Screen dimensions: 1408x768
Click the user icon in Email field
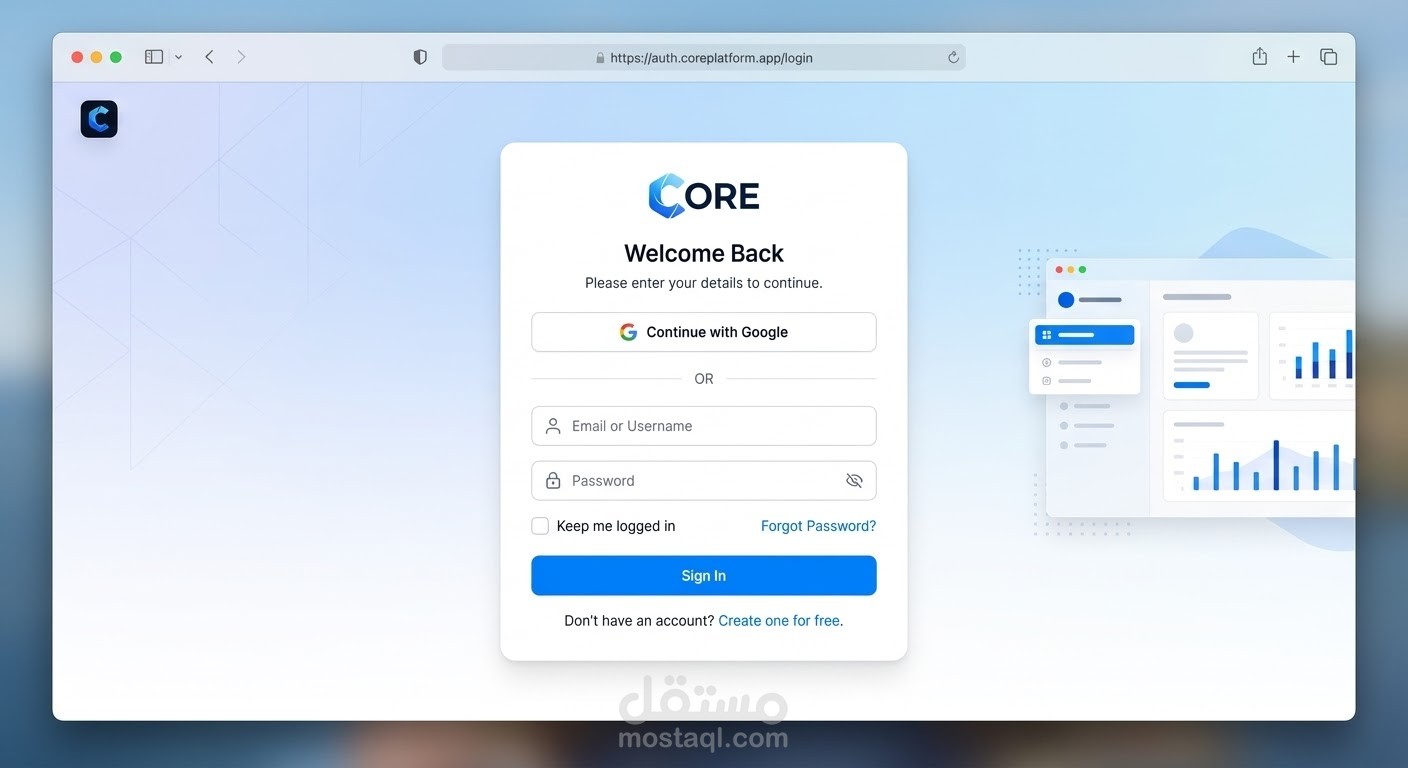tap(553, 426)
